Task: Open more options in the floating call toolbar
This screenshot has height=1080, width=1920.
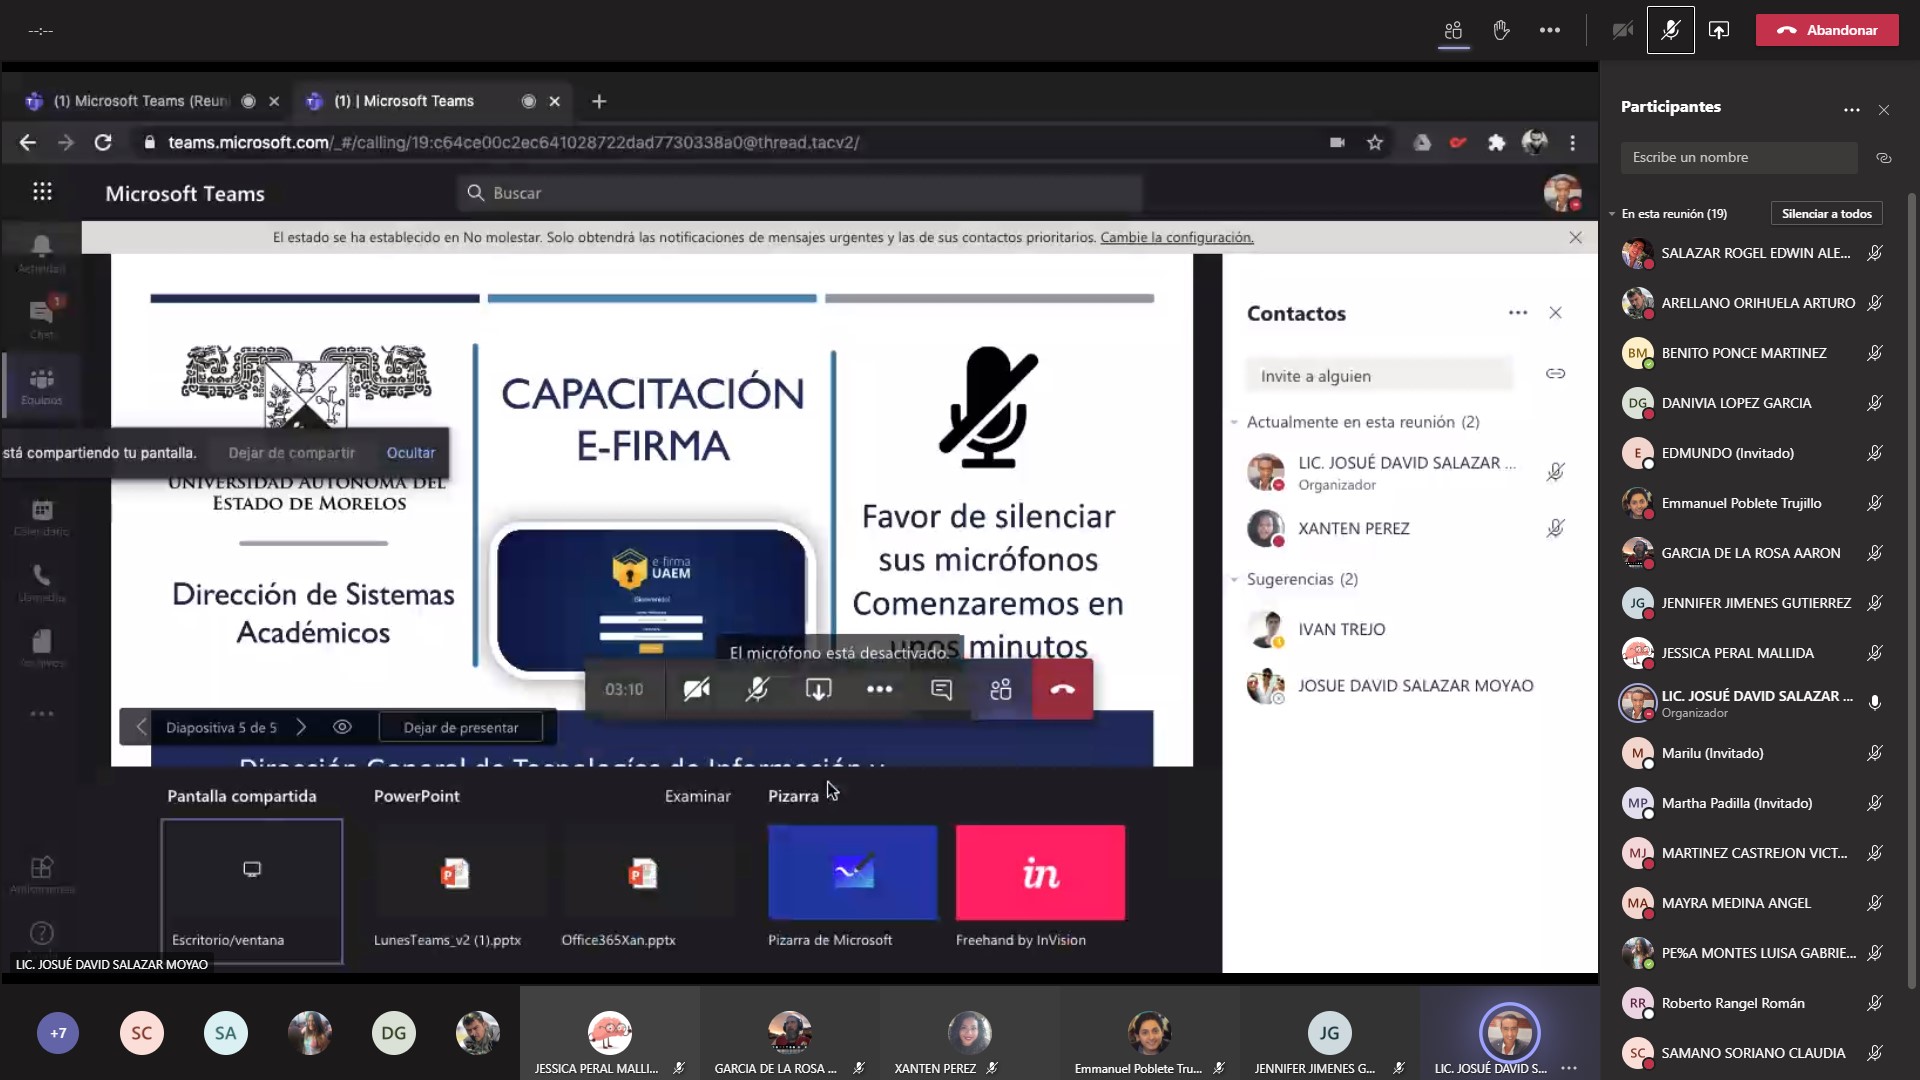Action: (x=879, y=689)
